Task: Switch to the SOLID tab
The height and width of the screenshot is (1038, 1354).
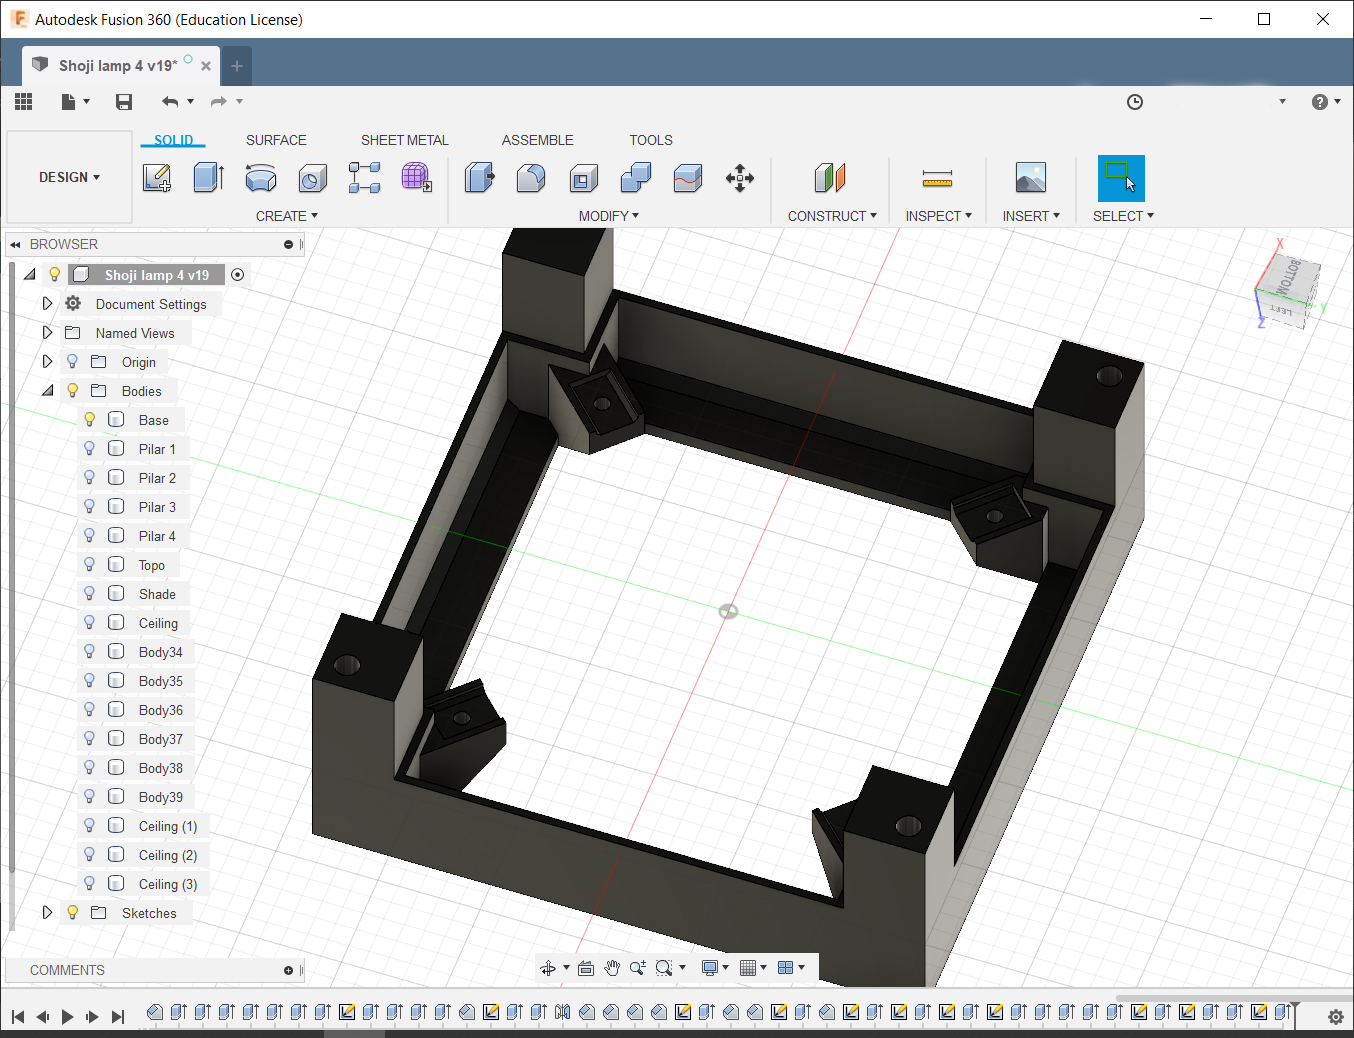Action: tap(174, 140)
